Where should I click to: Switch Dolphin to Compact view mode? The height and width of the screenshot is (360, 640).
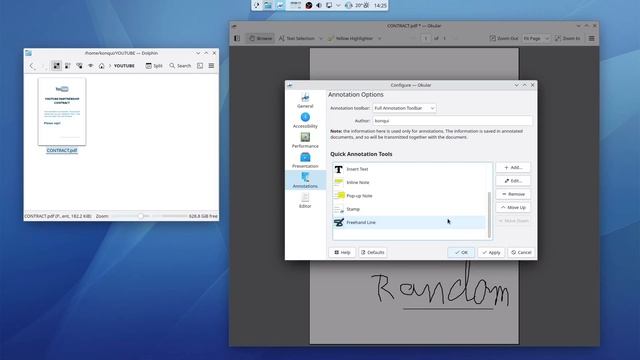click(68, 66)
